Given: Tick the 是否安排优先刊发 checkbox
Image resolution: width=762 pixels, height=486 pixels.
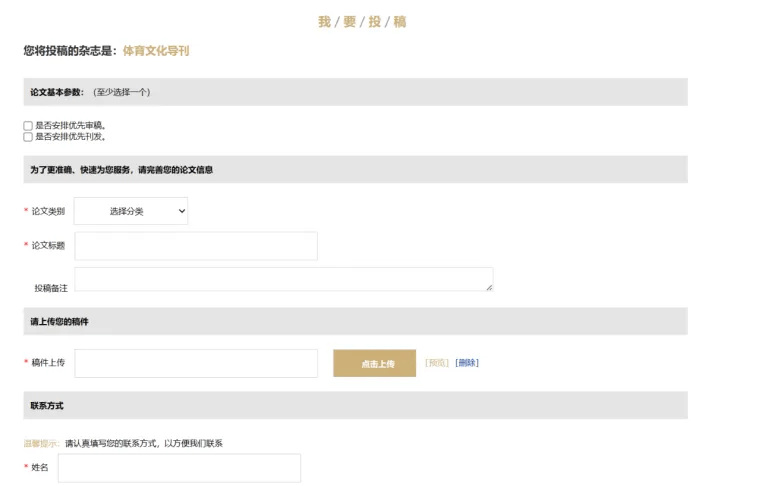Looking at the screenshot, I should coord(28,137).
